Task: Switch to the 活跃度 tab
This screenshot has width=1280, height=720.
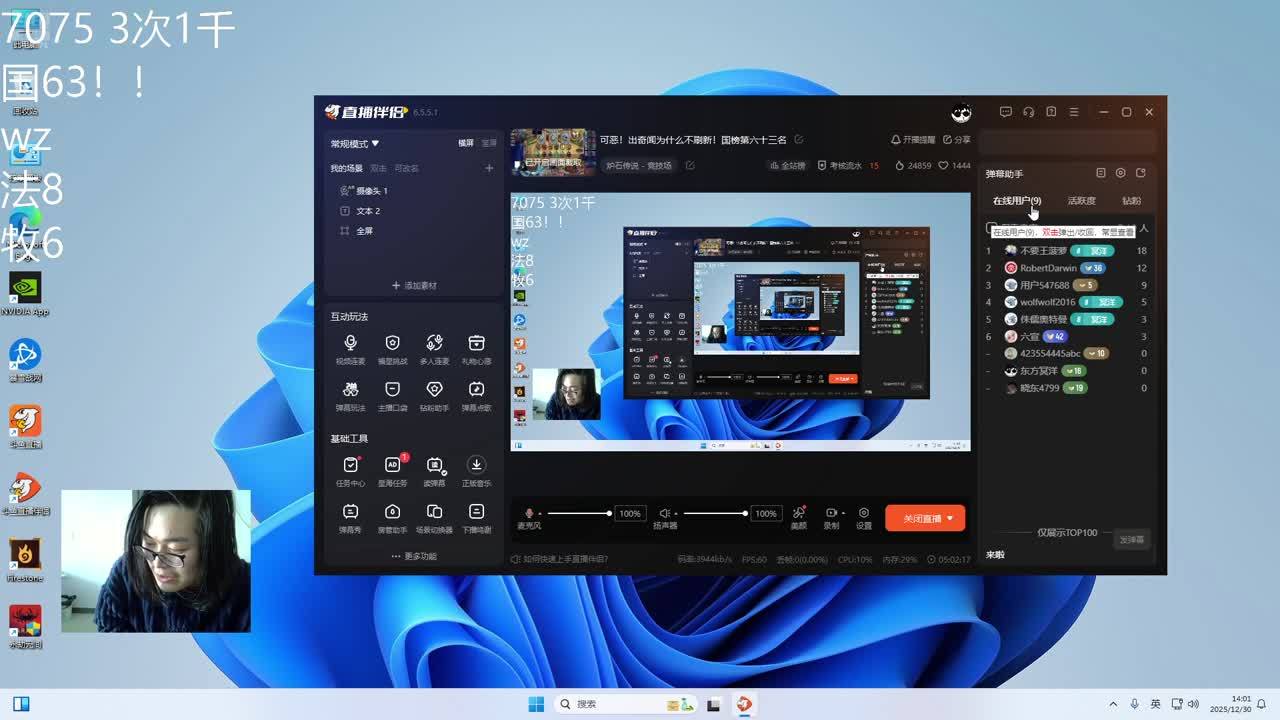Action: coord(1081,201)
